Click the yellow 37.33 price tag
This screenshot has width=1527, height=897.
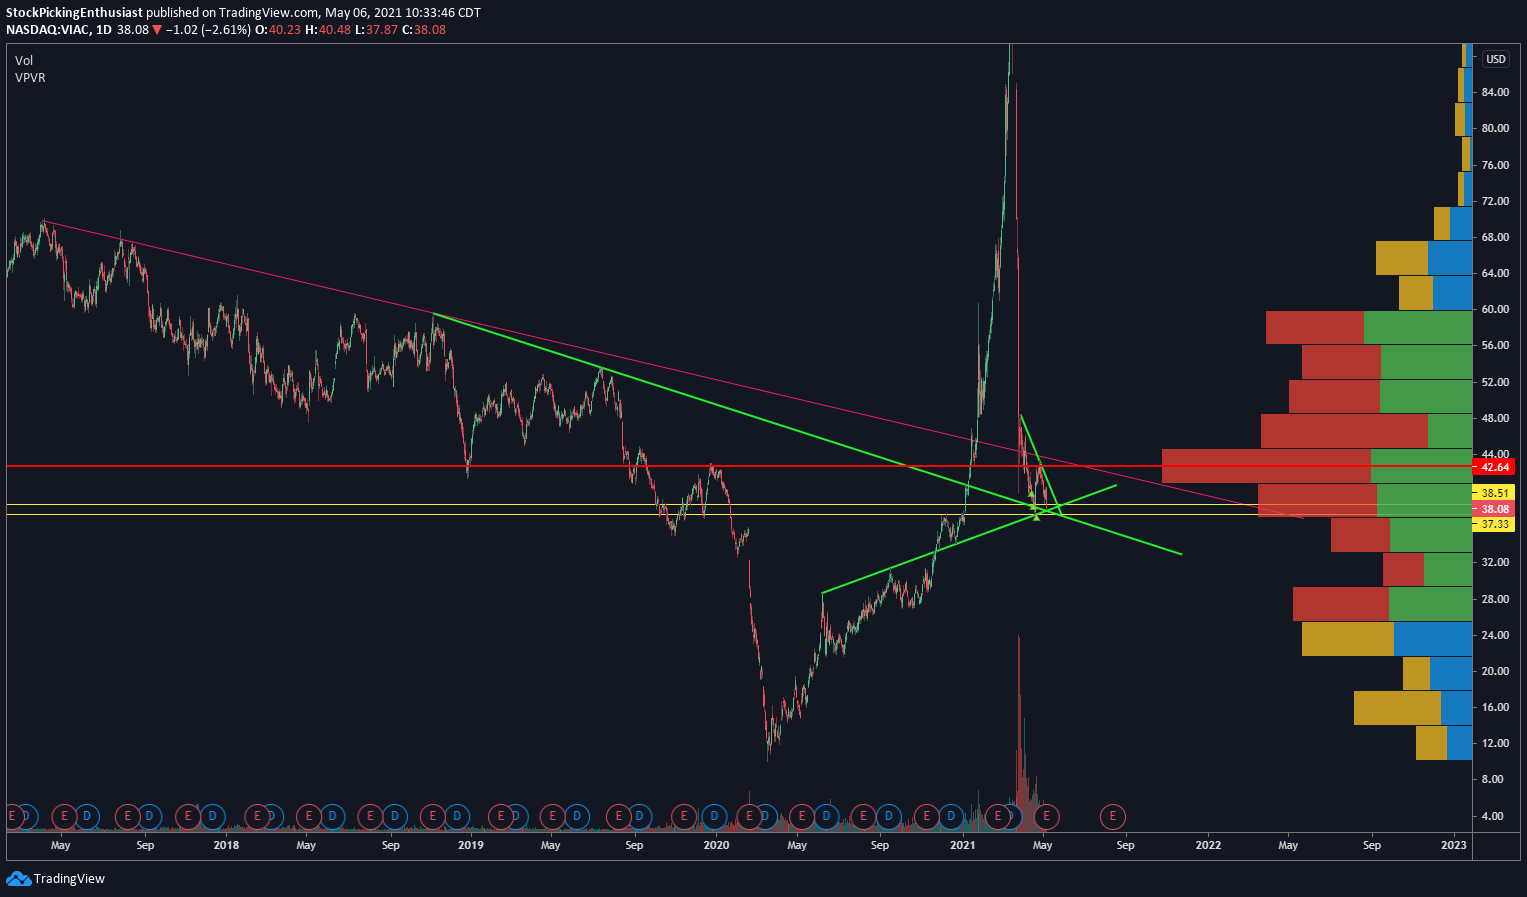coord(1495,524)
